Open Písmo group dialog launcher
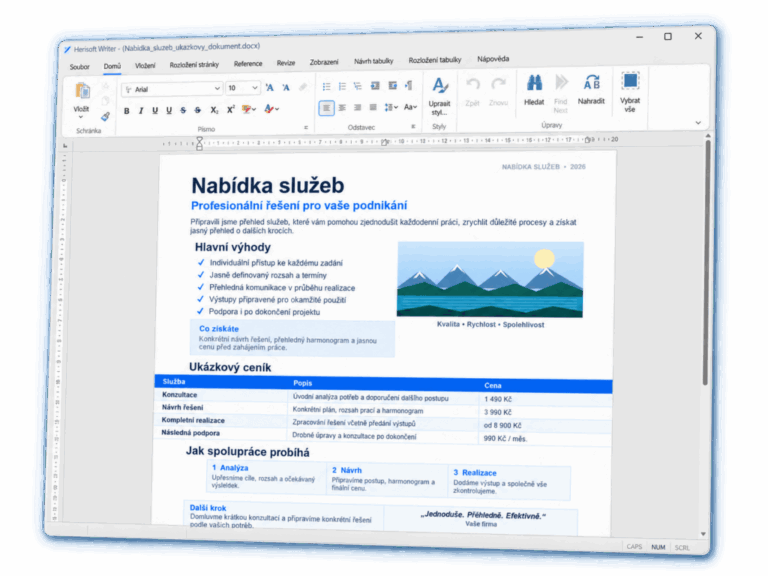768x576 pixels. pyautogui.click(x=306, y=127)
